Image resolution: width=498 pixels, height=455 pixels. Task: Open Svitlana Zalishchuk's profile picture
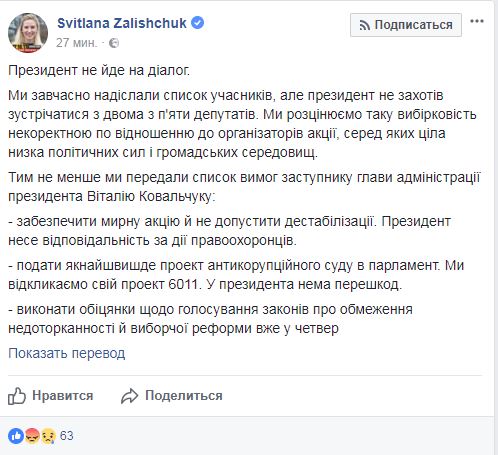pos(28,33)
